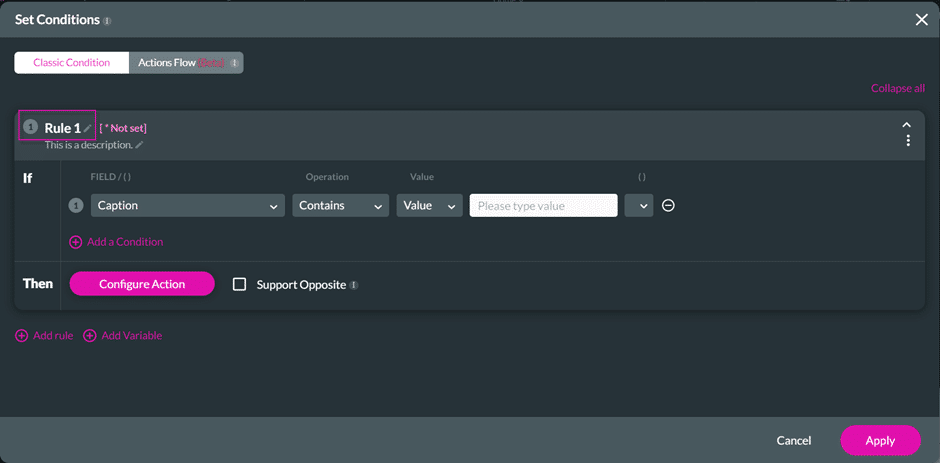The width and height of the screenshot is (940, 463).
Task: Enable the Support Opposite checkbox
Action: (x=239, y=284)
